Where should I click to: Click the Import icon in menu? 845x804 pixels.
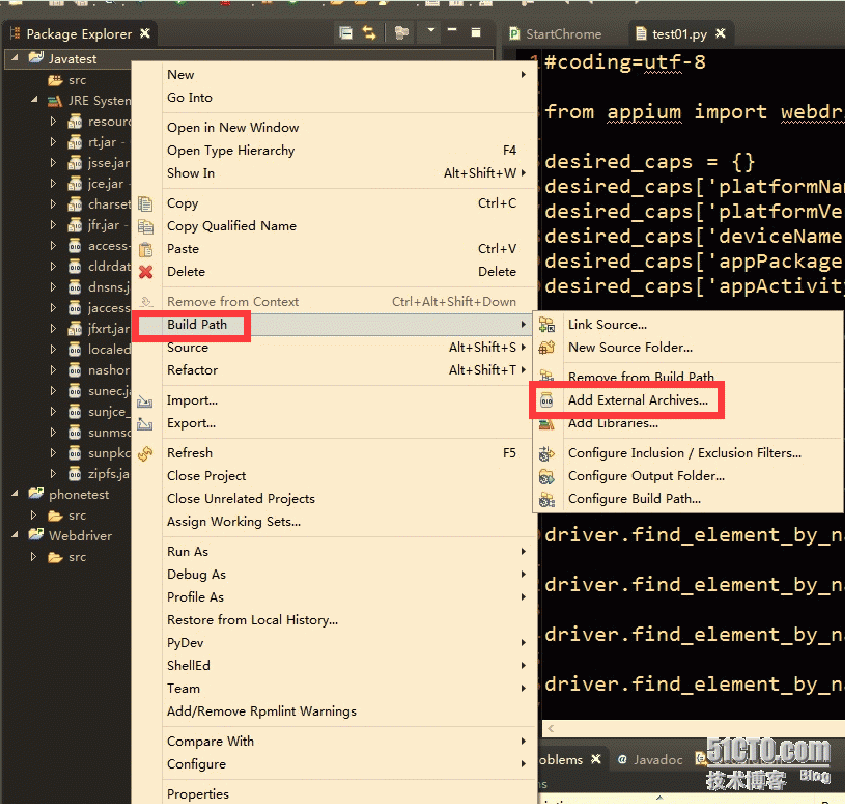click(x=144, y=401)
